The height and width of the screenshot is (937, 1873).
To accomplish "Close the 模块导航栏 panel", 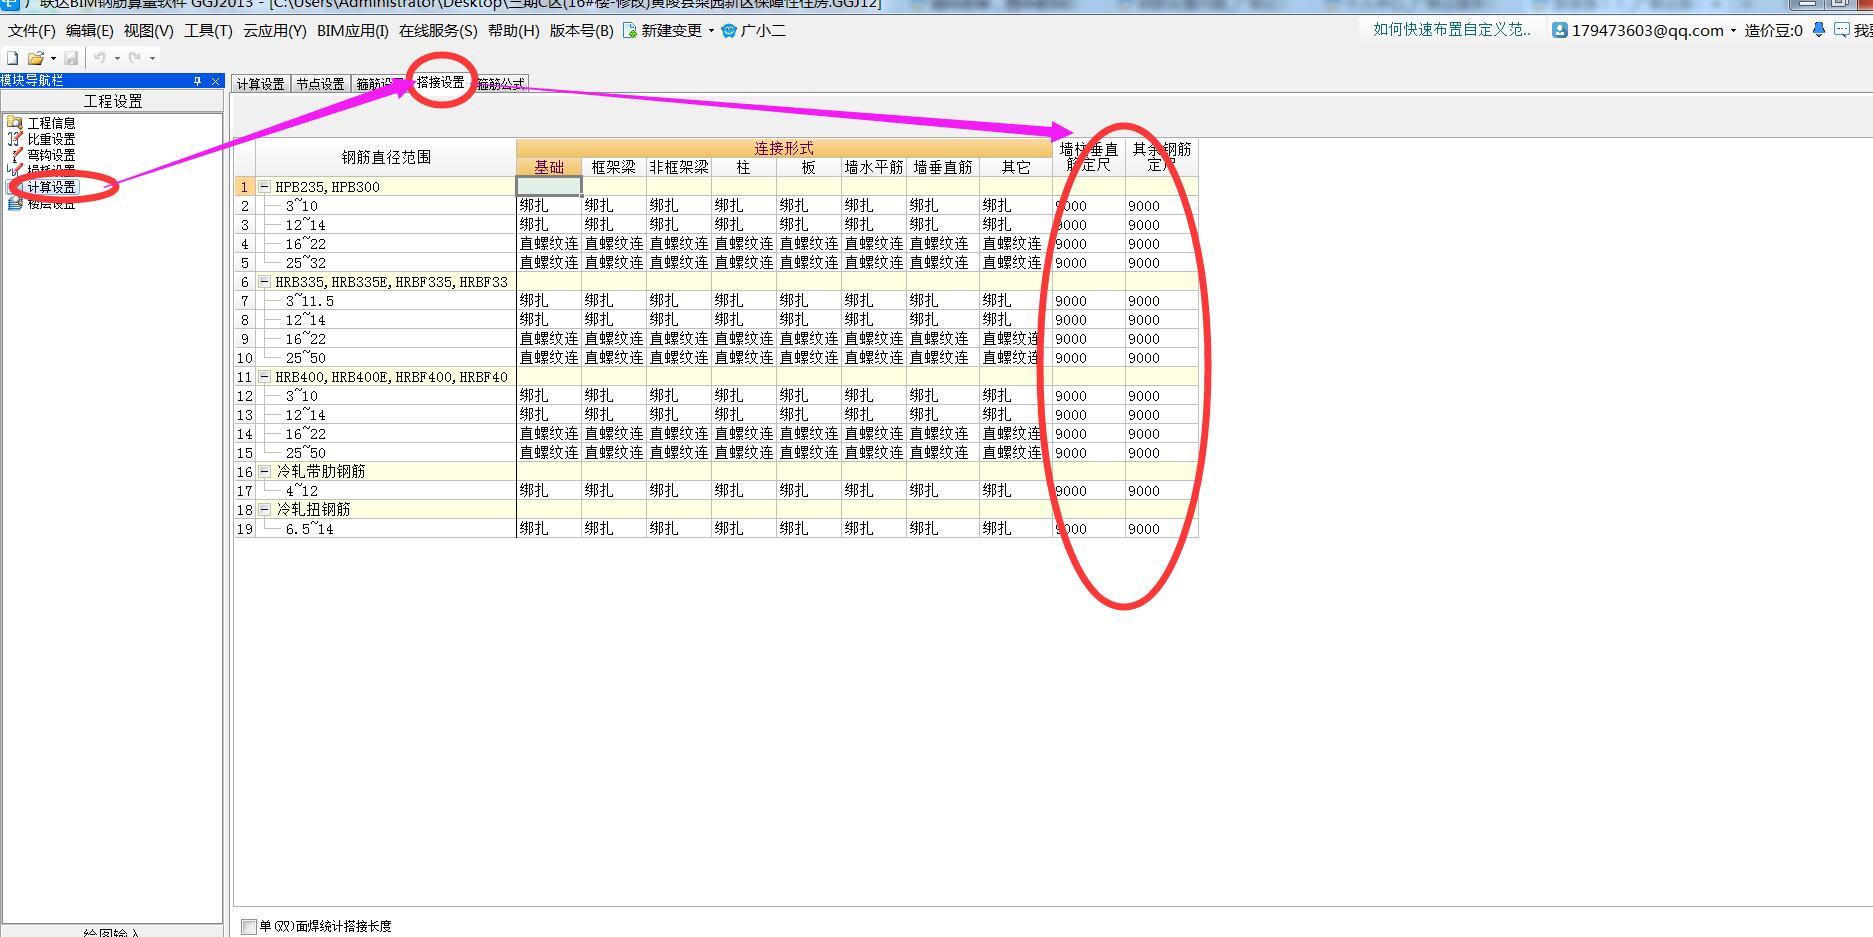I will click(x=216, y=81).
